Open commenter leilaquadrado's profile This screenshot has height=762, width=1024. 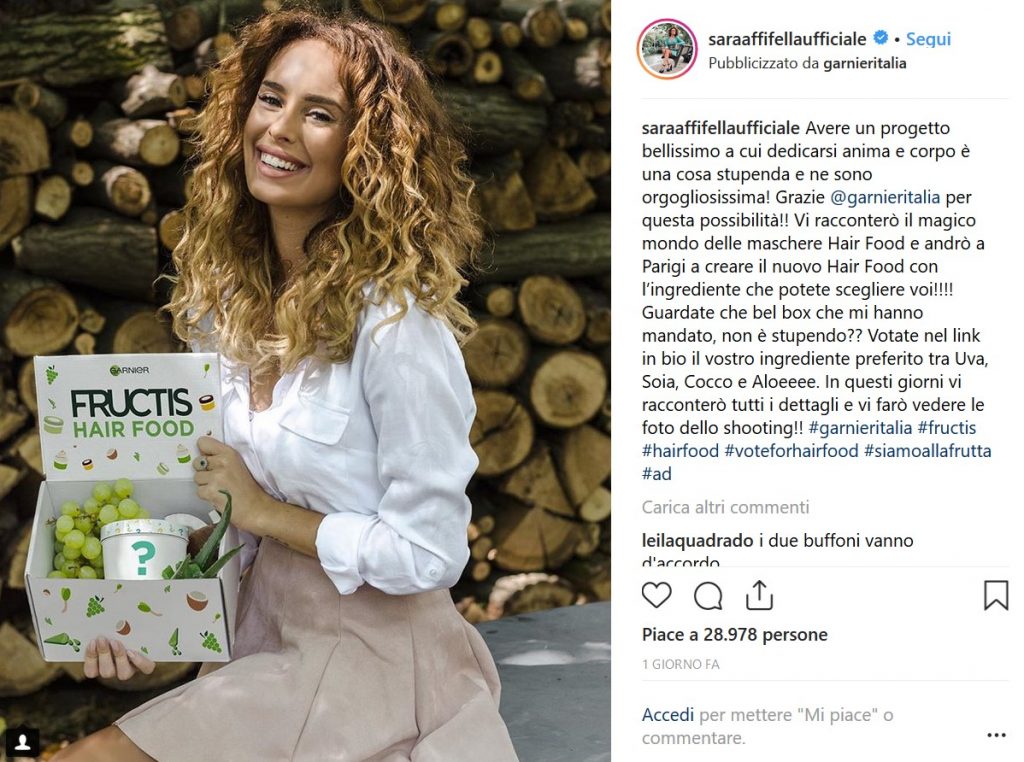pos(697,541)
